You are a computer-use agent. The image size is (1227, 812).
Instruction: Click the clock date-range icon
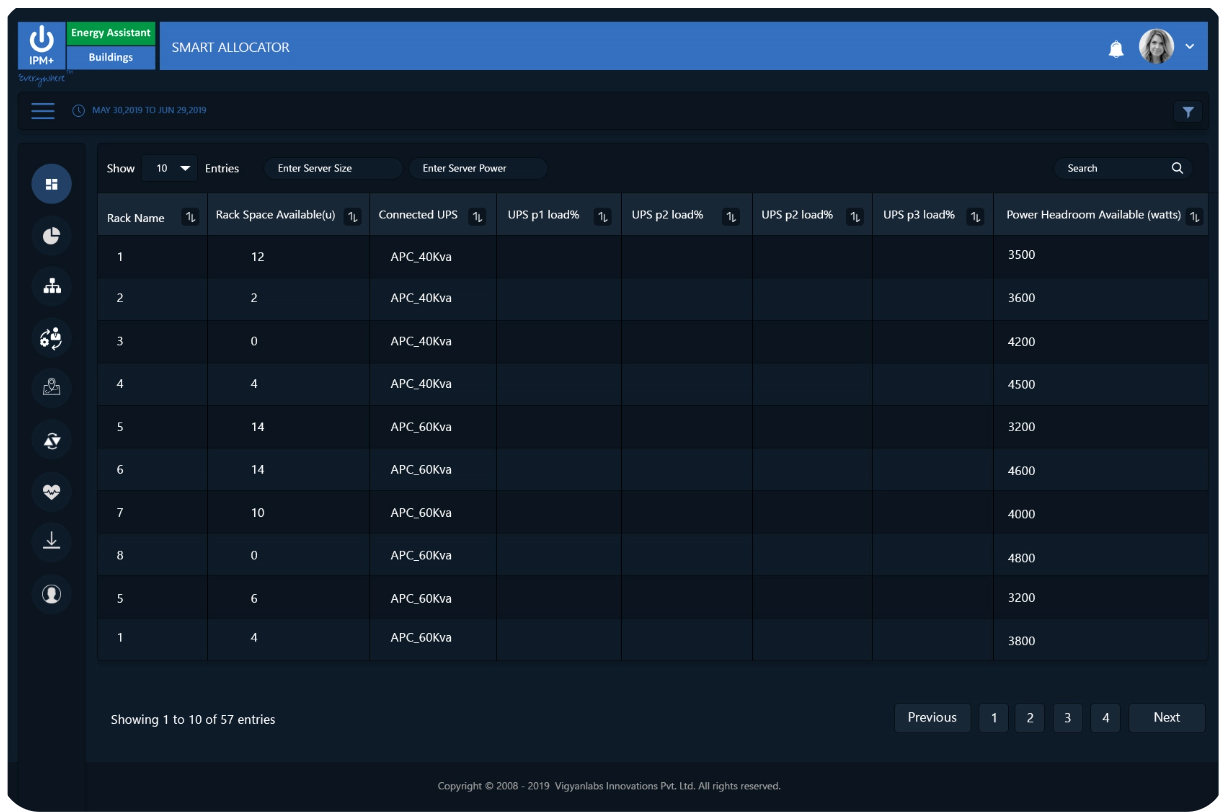[x=79, y=111]
